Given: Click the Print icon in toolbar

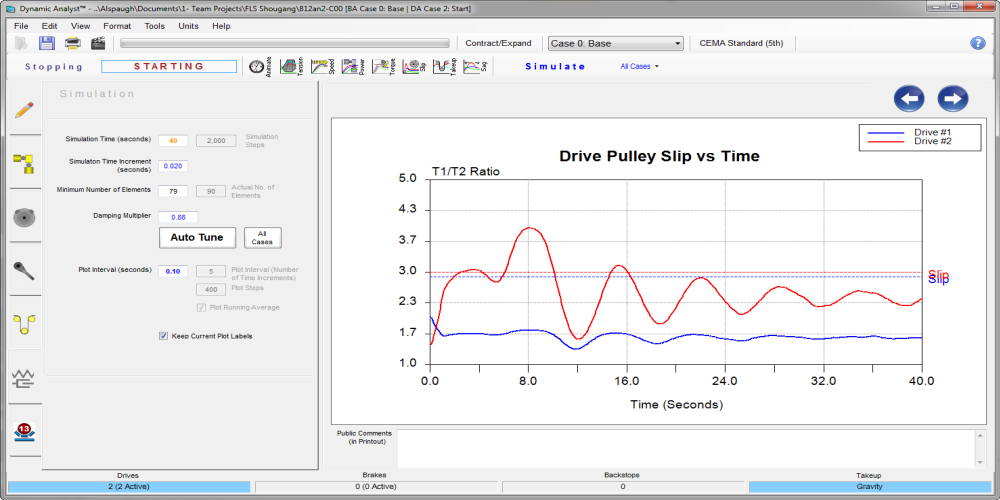Looking at the screenshot, I should (73, 43).
